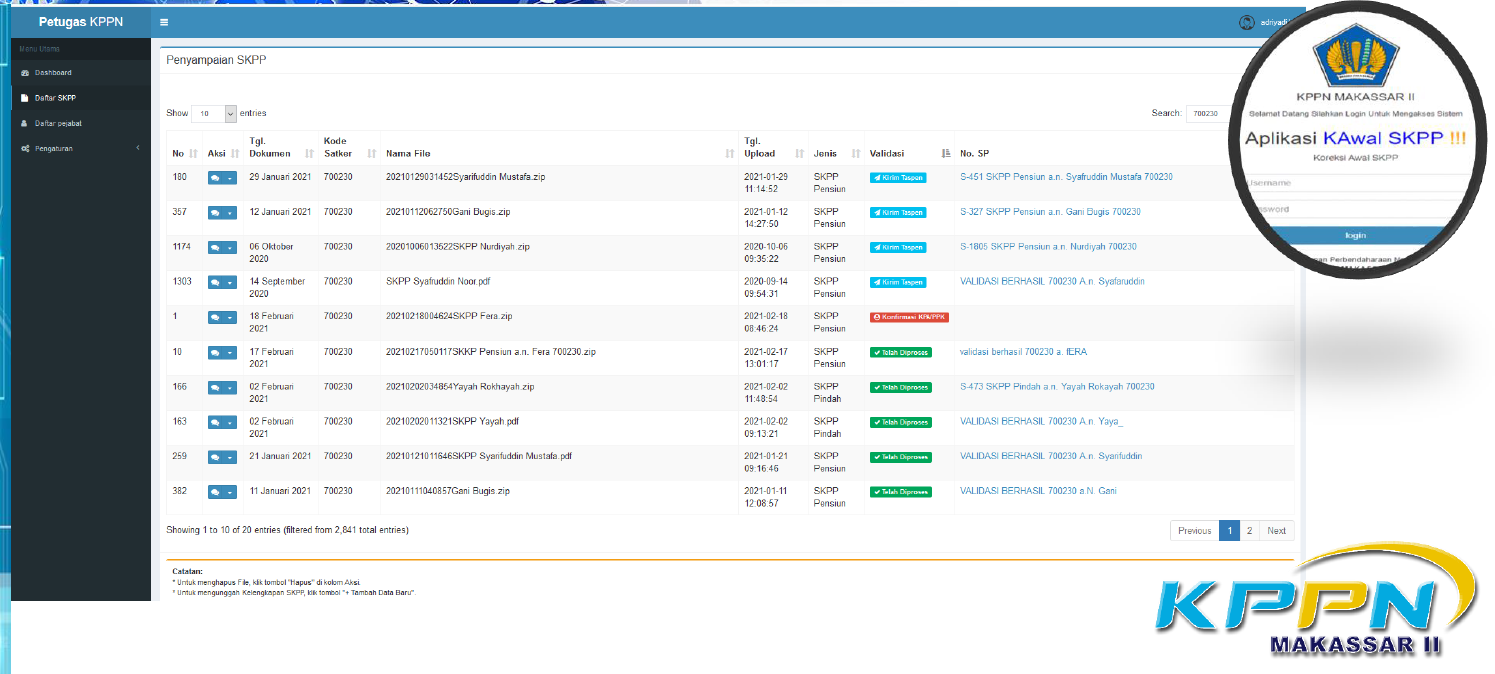Click comment icon for row 10 SKKP Pensiun Fera
This screenshot has height=674, width=1495.
pos(216,353)
